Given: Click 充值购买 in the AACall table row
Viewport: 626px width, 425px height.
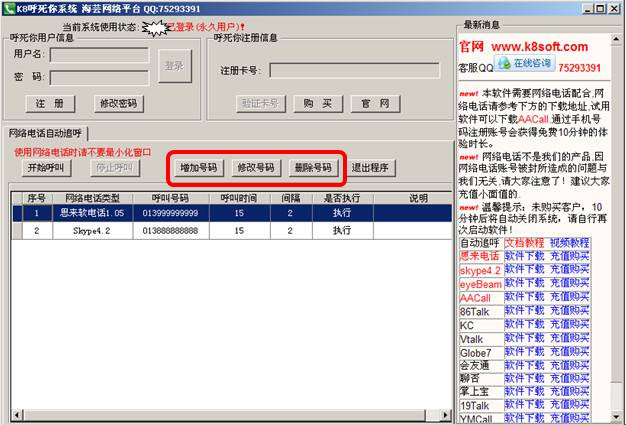Looking at the screenshot, I should click(570, 297).
